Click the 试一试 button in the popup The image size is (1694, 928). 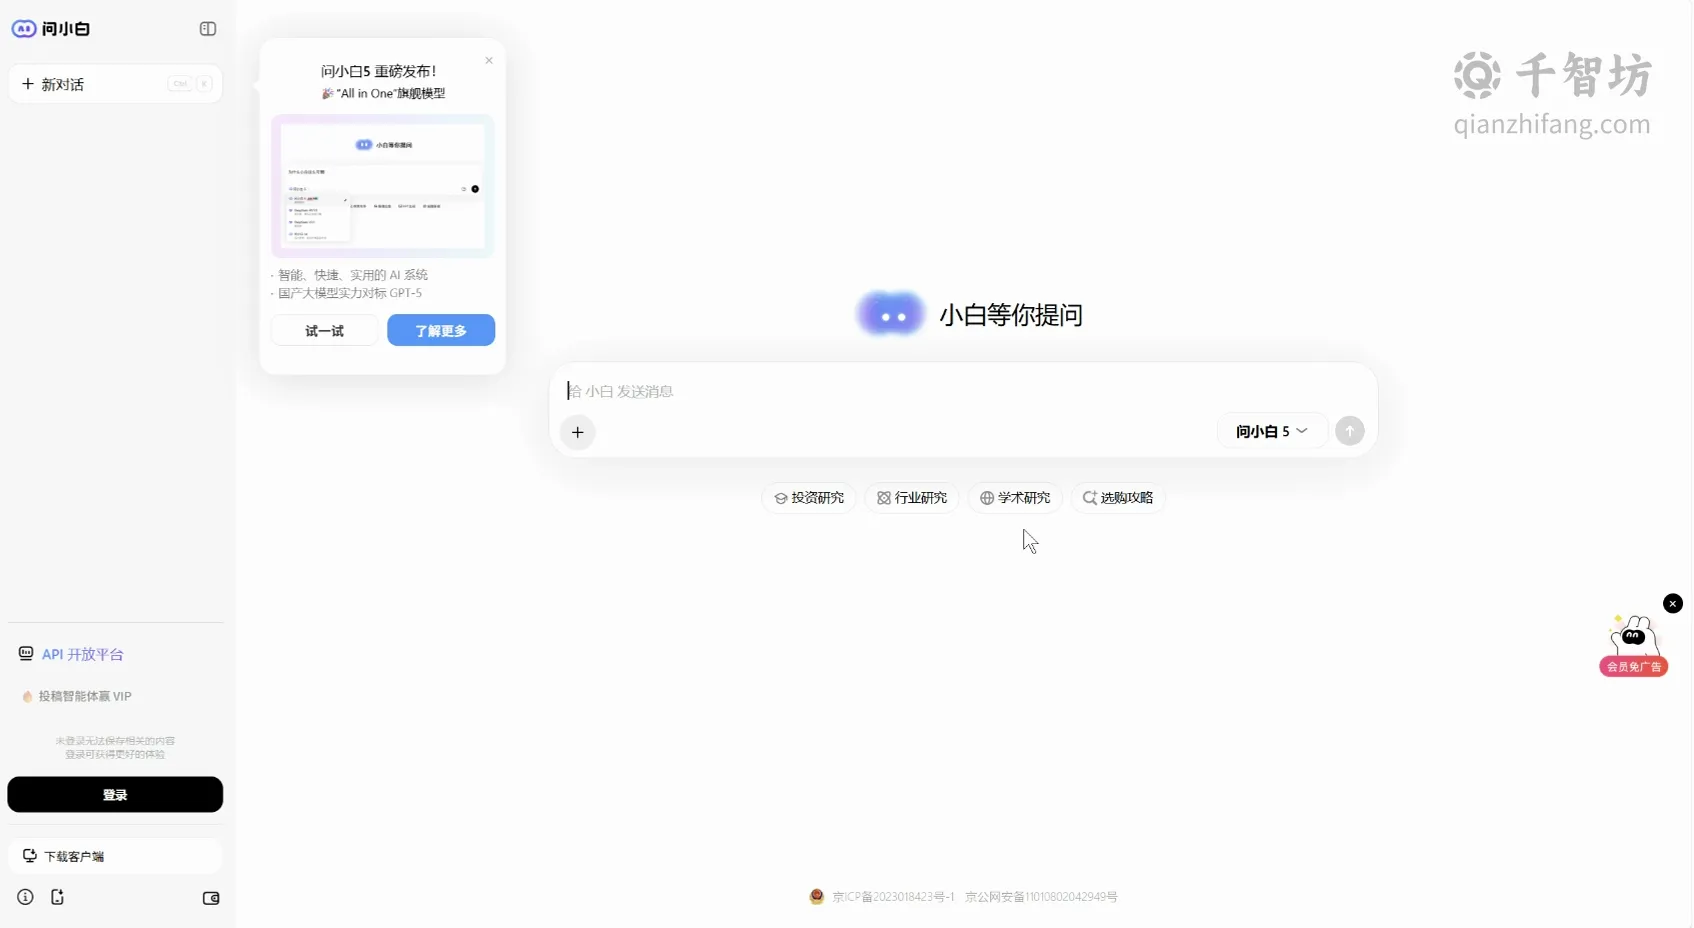point(324,331)
